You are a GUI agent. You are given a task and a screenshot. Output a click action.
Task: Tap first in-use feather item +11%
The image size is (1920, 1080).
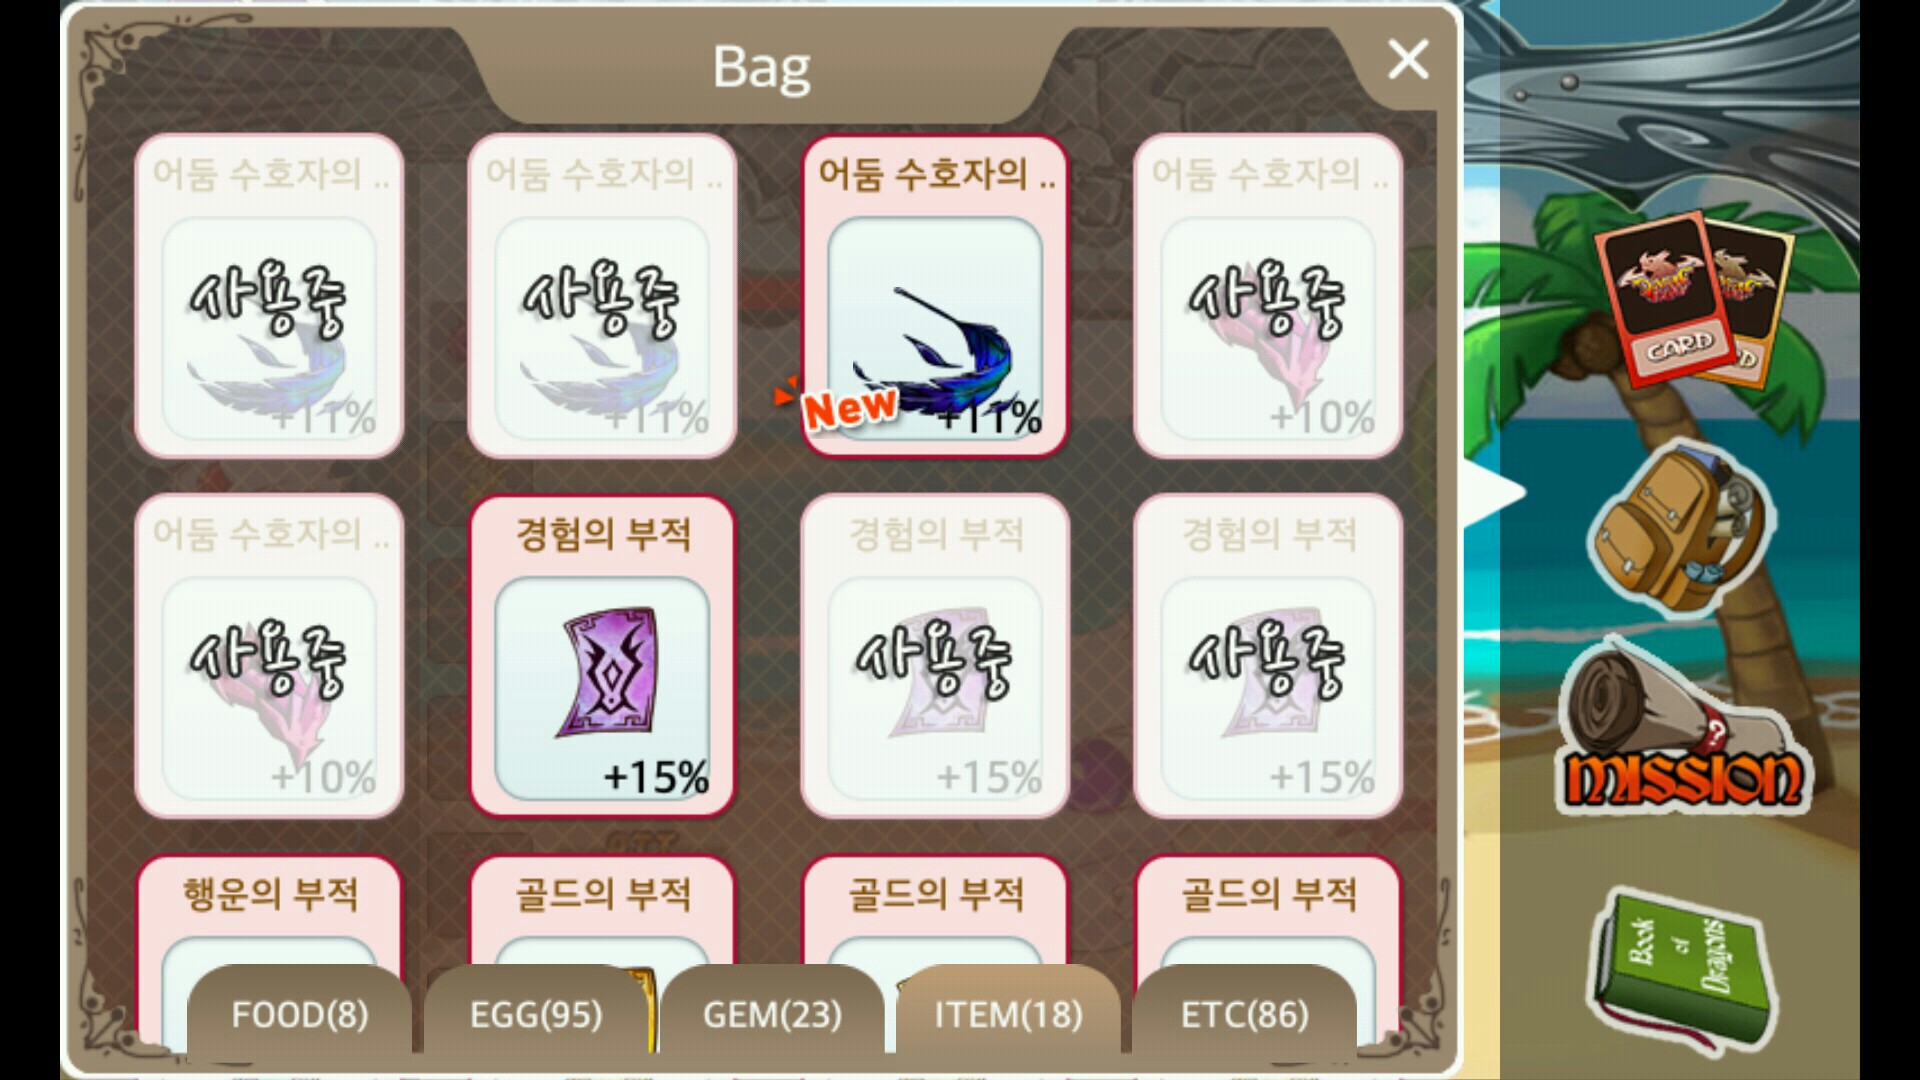click(x=269, y=297)
